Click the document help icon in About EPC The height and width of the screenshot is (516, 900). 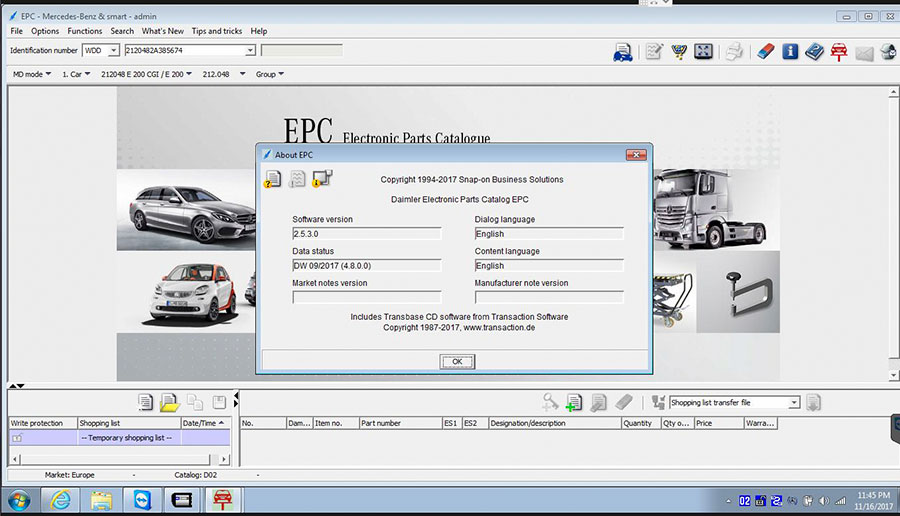coord(272,179)
